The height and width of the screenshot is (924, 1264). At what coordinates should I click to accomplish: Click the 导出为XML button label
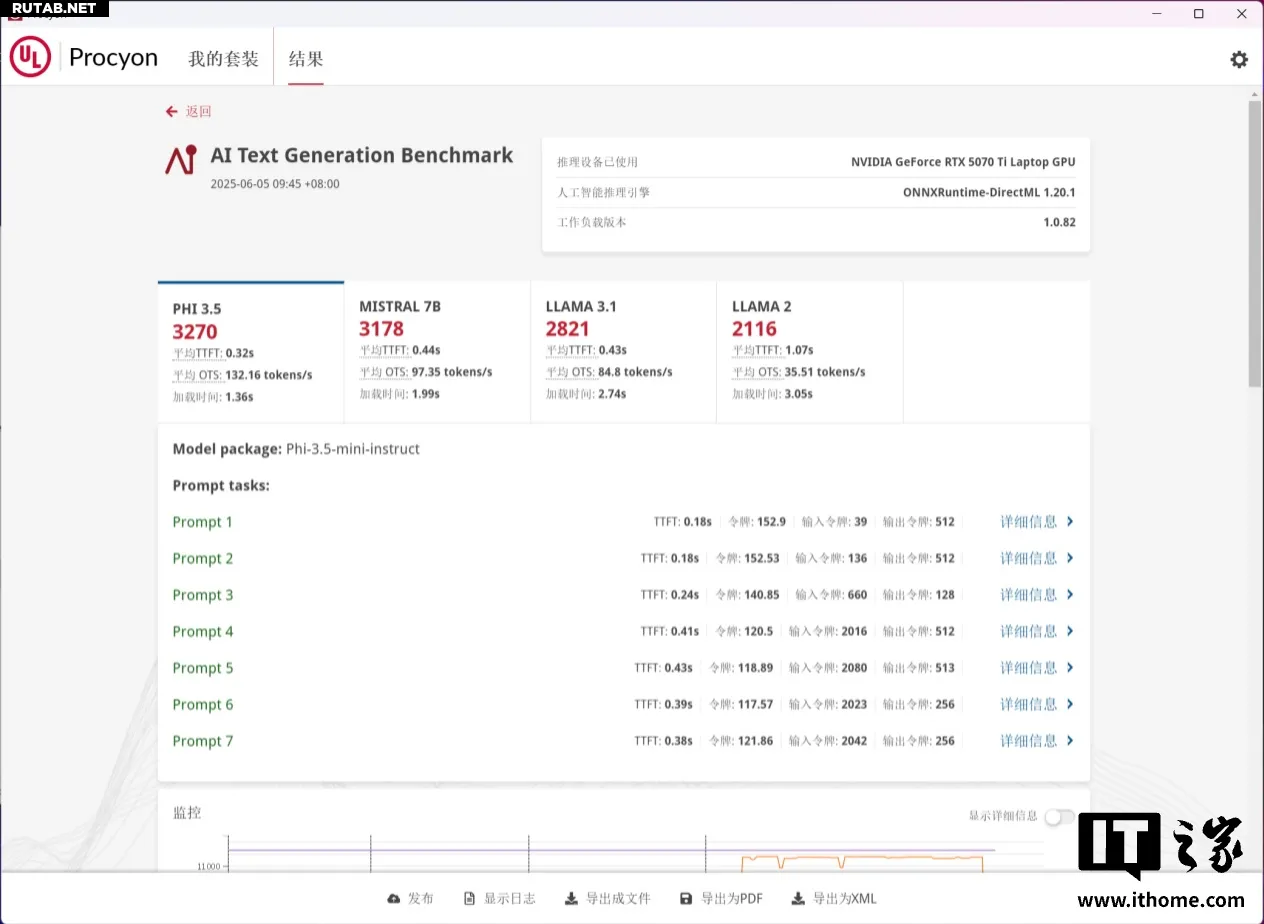[x=845, y=899]
